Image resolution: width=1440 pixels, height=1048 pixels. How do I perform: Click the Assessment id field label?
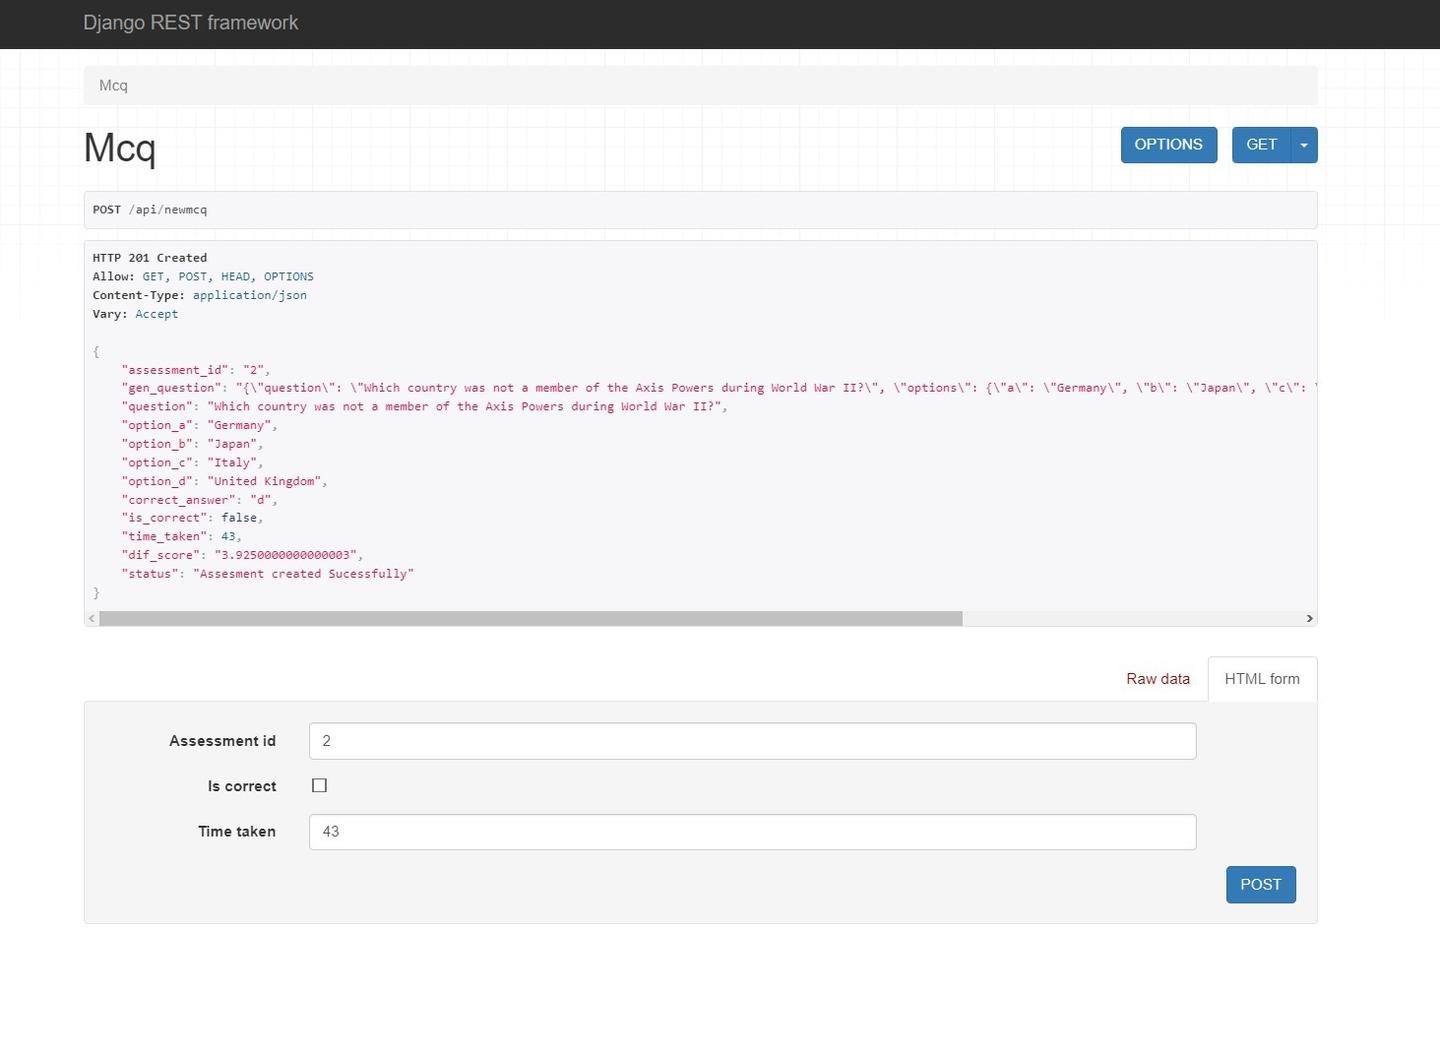(222, 741)
